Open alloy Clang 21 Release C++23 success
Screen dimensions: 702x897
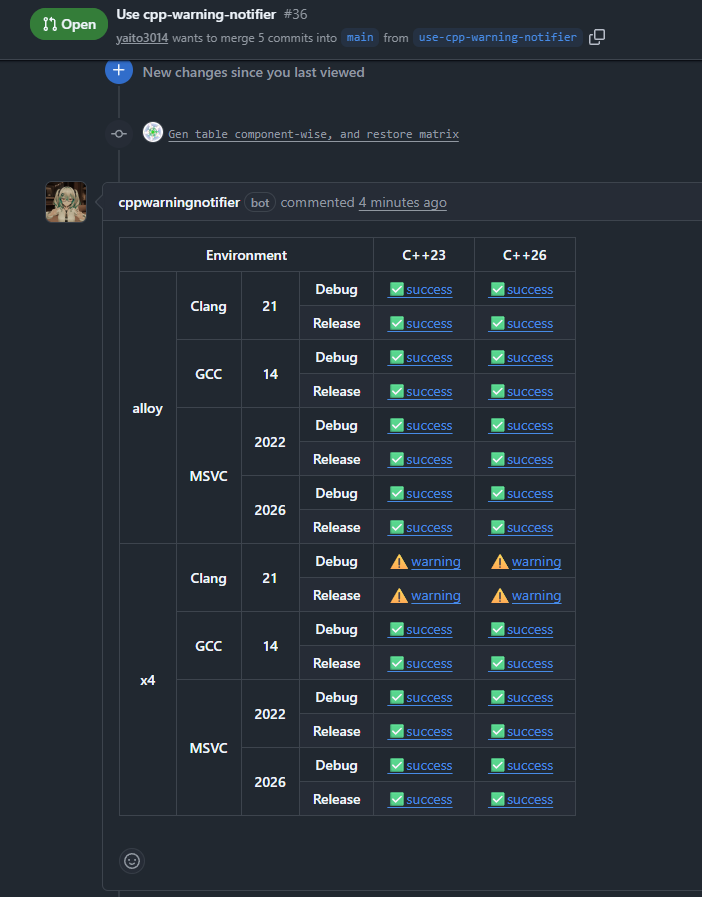coord(421,323)
